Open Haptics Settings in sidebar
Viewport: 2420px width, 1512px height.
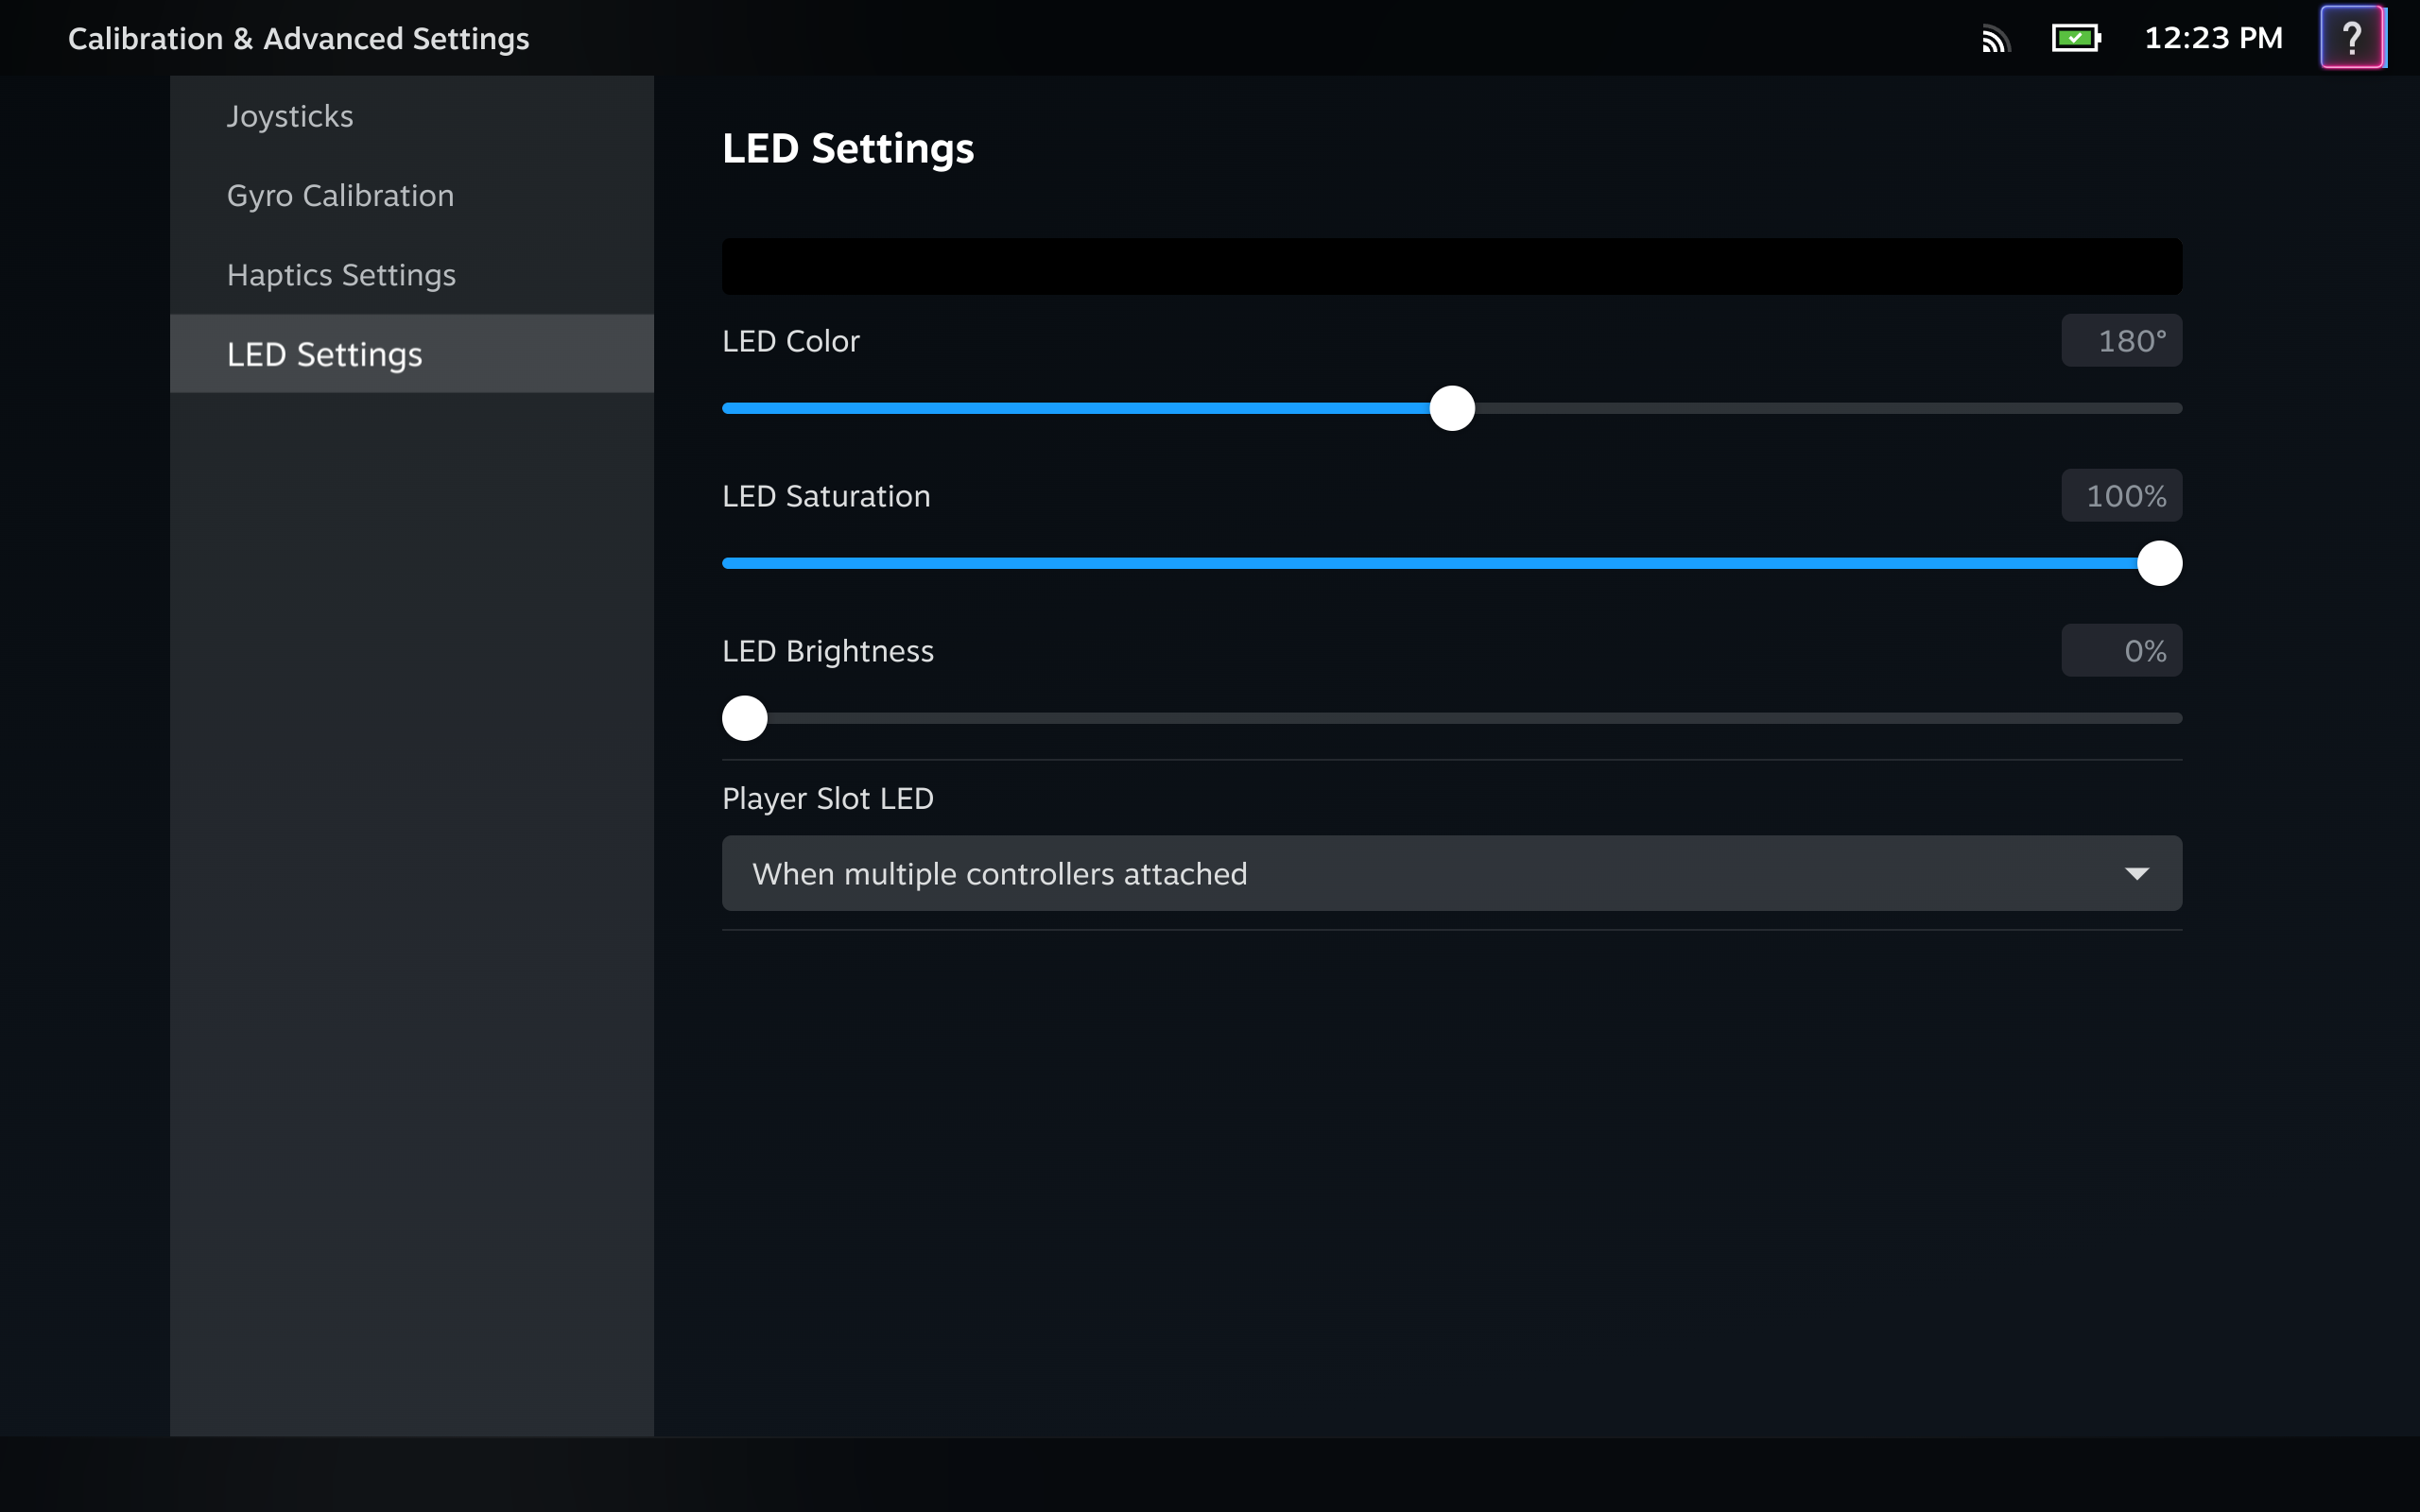pos(341,274)
